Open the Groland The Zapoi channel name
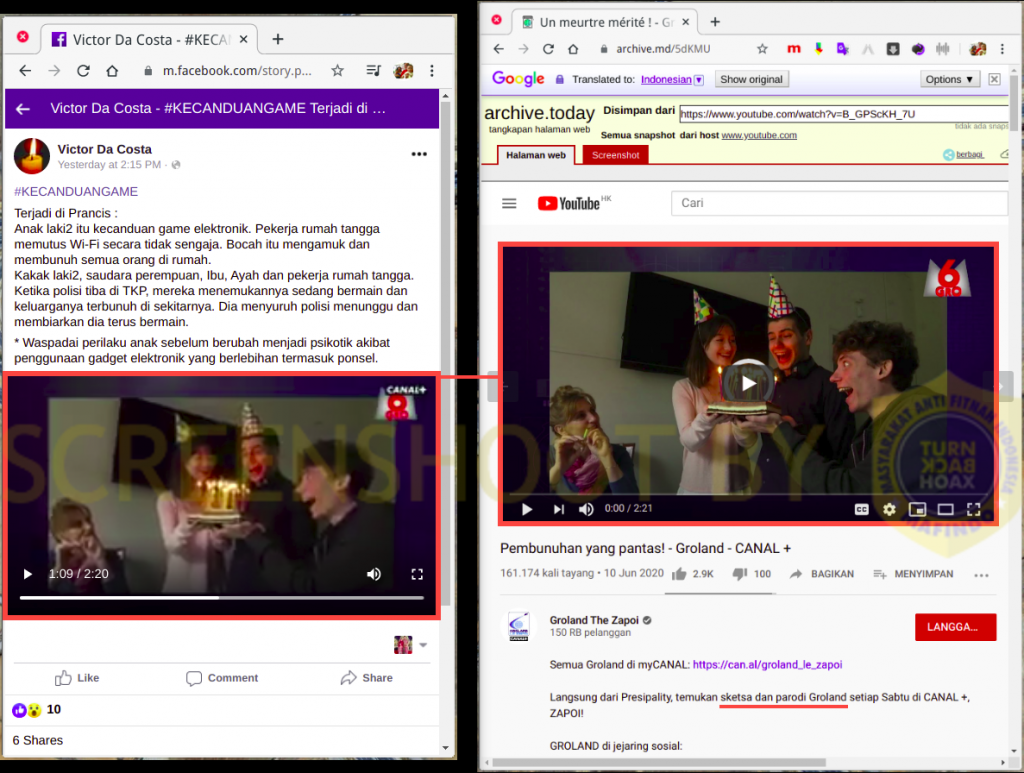 click(x=594, y=620)
